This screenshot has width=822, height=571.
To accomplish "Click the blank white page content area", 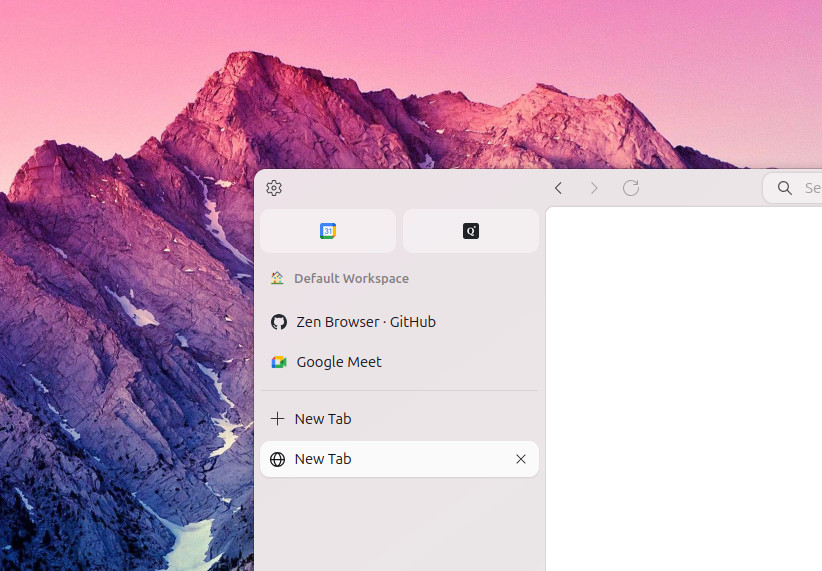I will click(684, 389).
